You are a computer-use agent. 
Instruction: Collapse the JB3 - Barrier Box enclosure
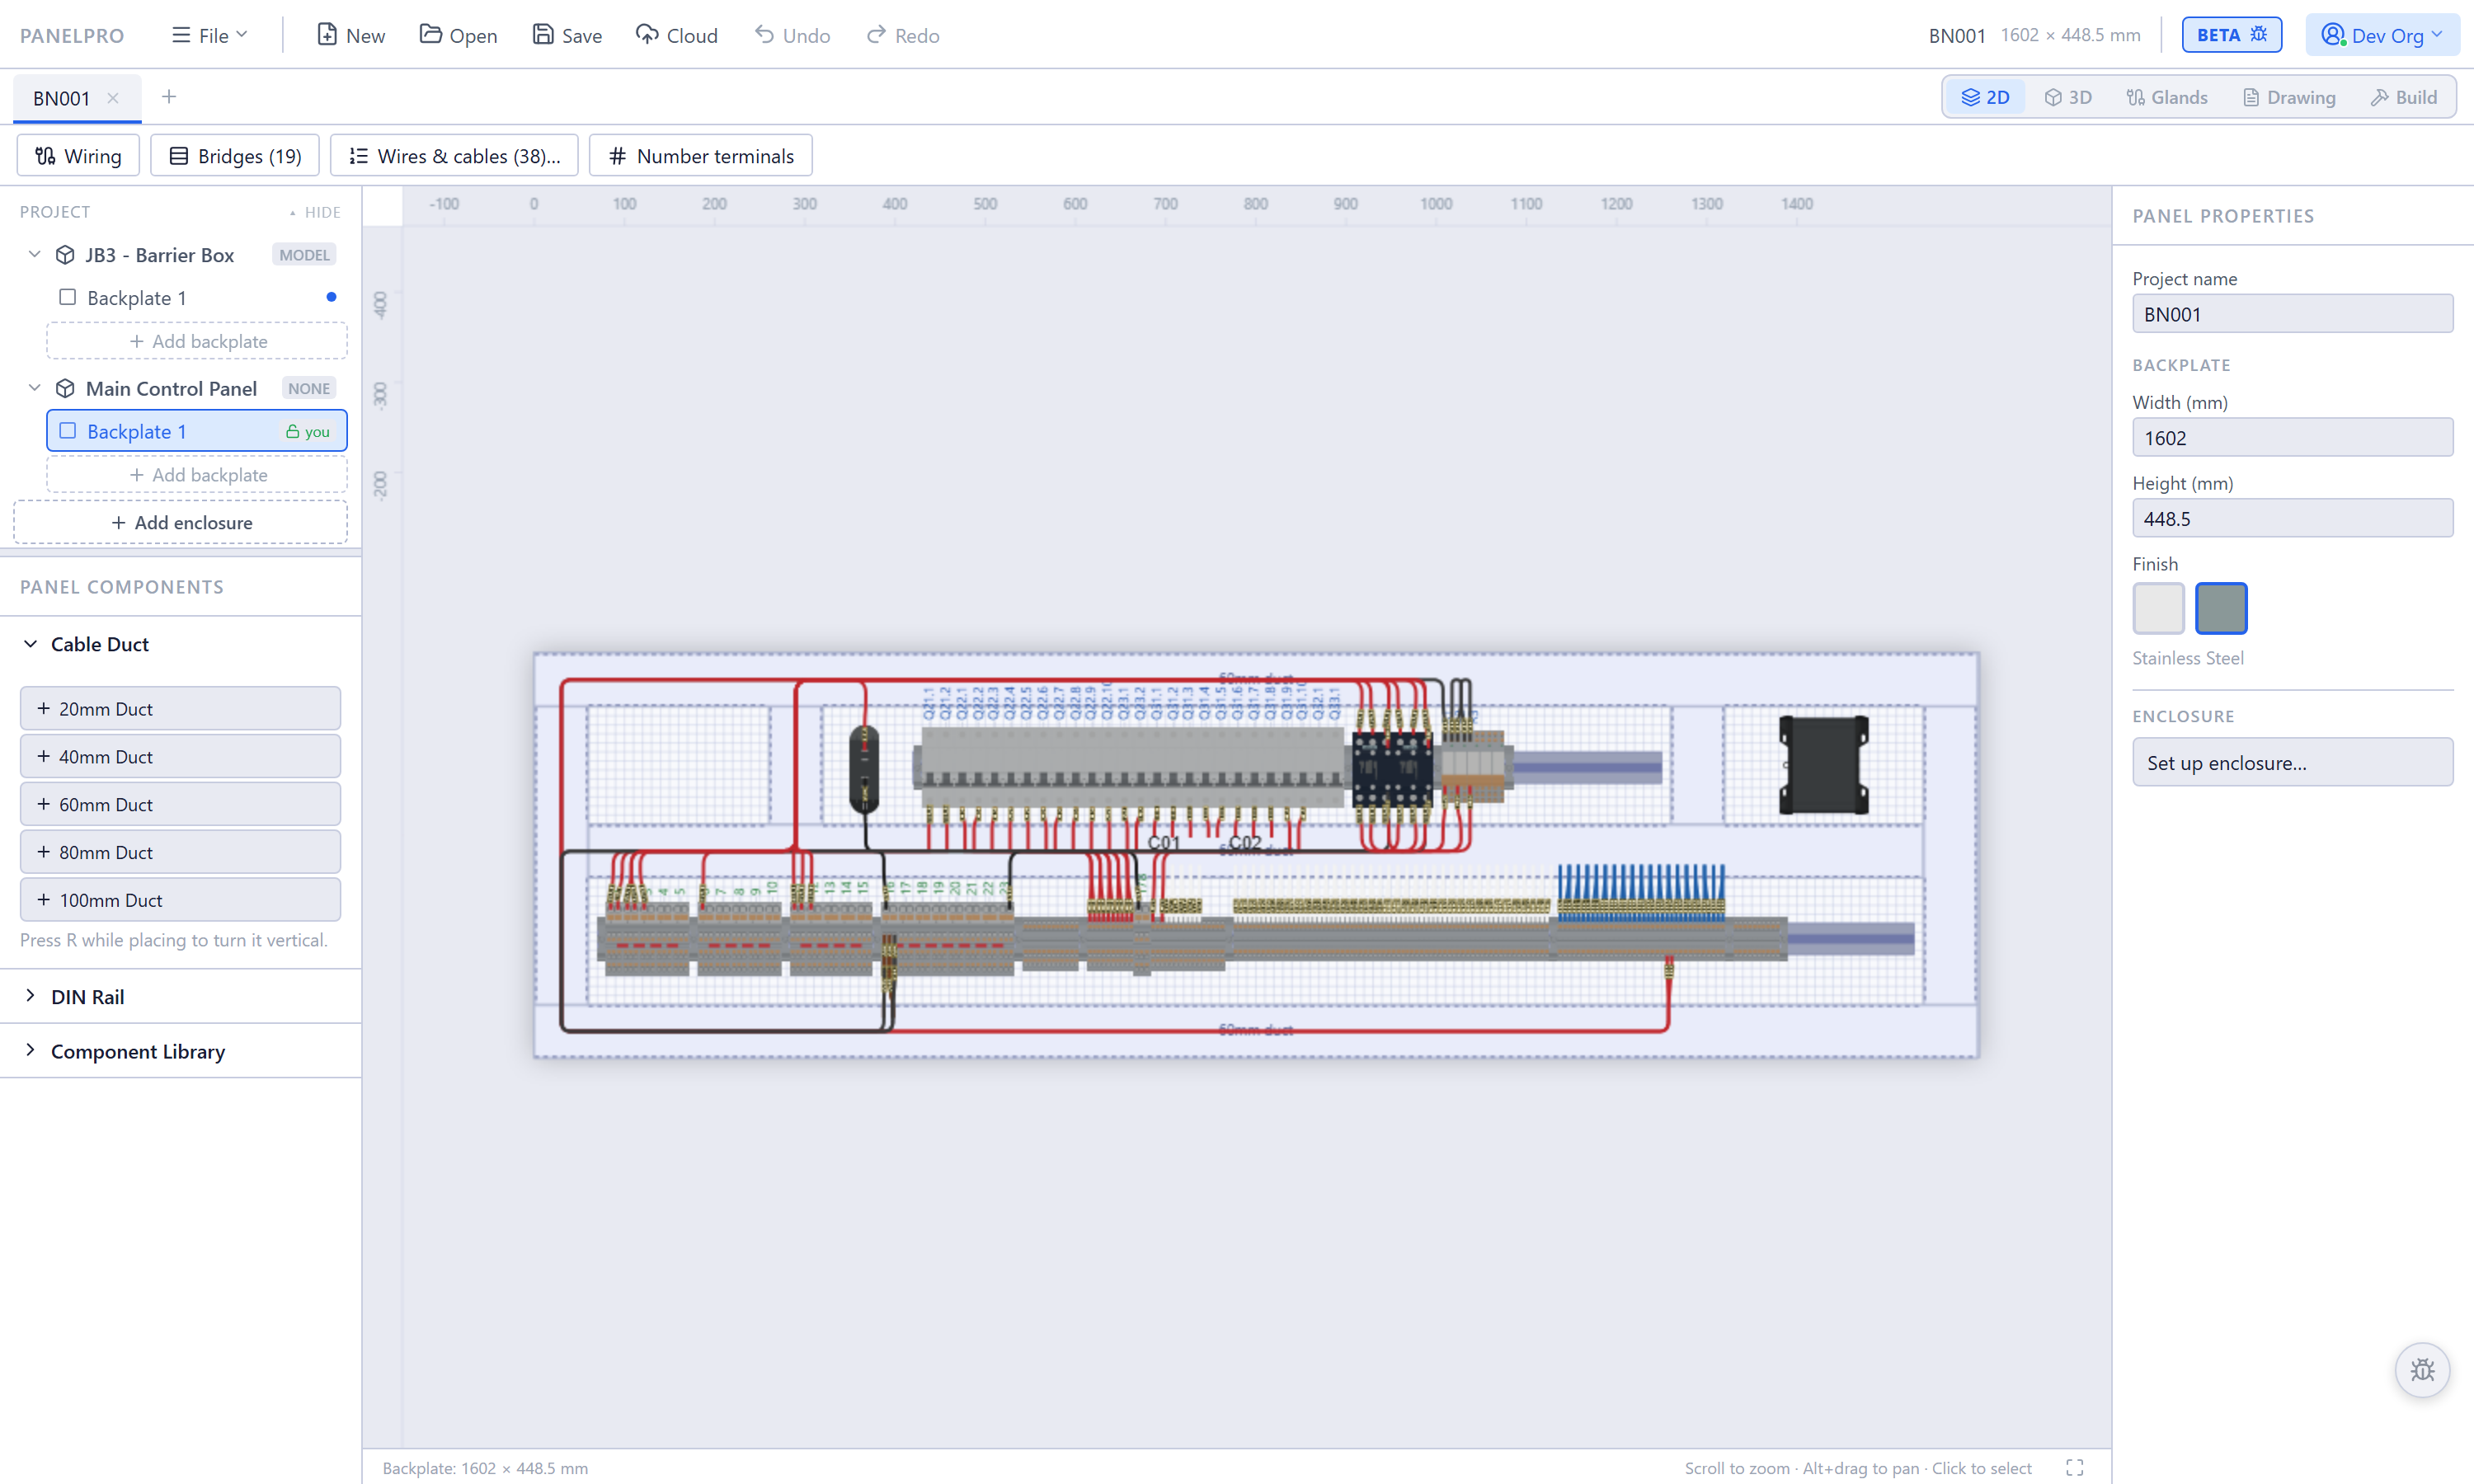pyautogui.click(x=34, y=254)
